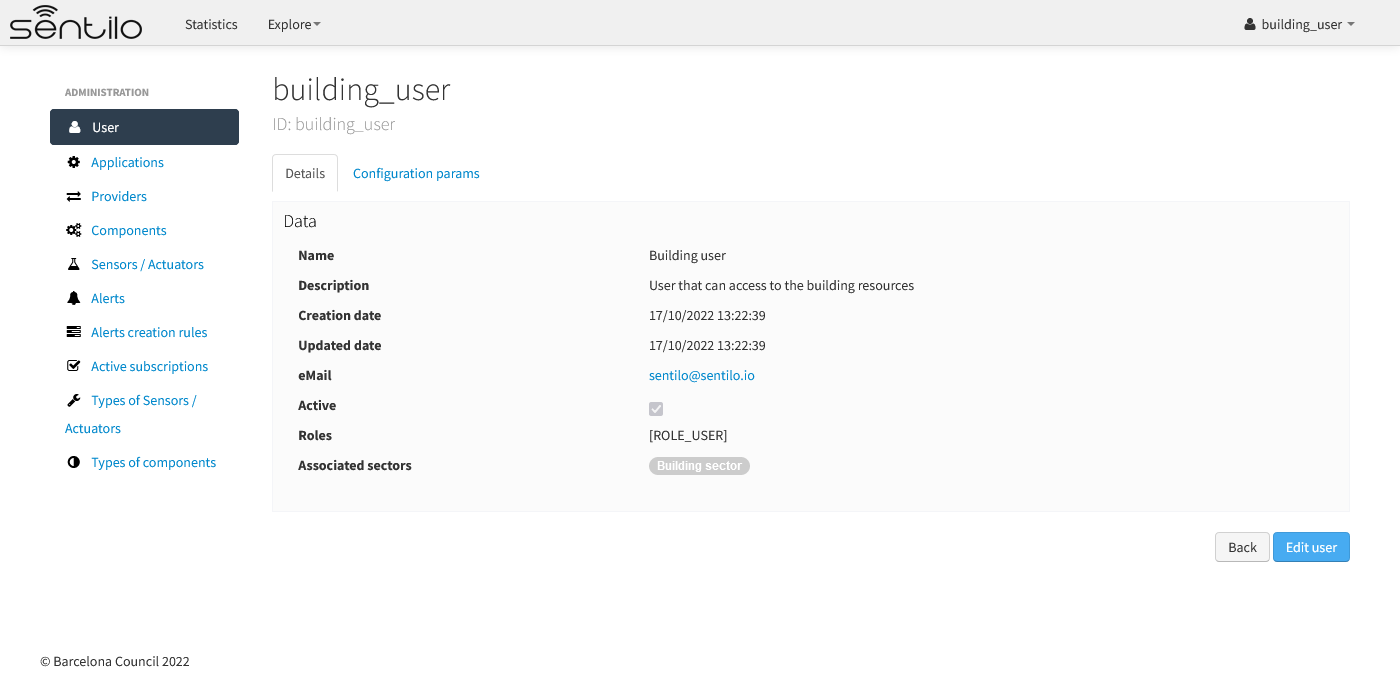The height and width of the screenshot is (700, 1400).
Task: Click the user icon in the top bar
Action: click(1250, 24)
